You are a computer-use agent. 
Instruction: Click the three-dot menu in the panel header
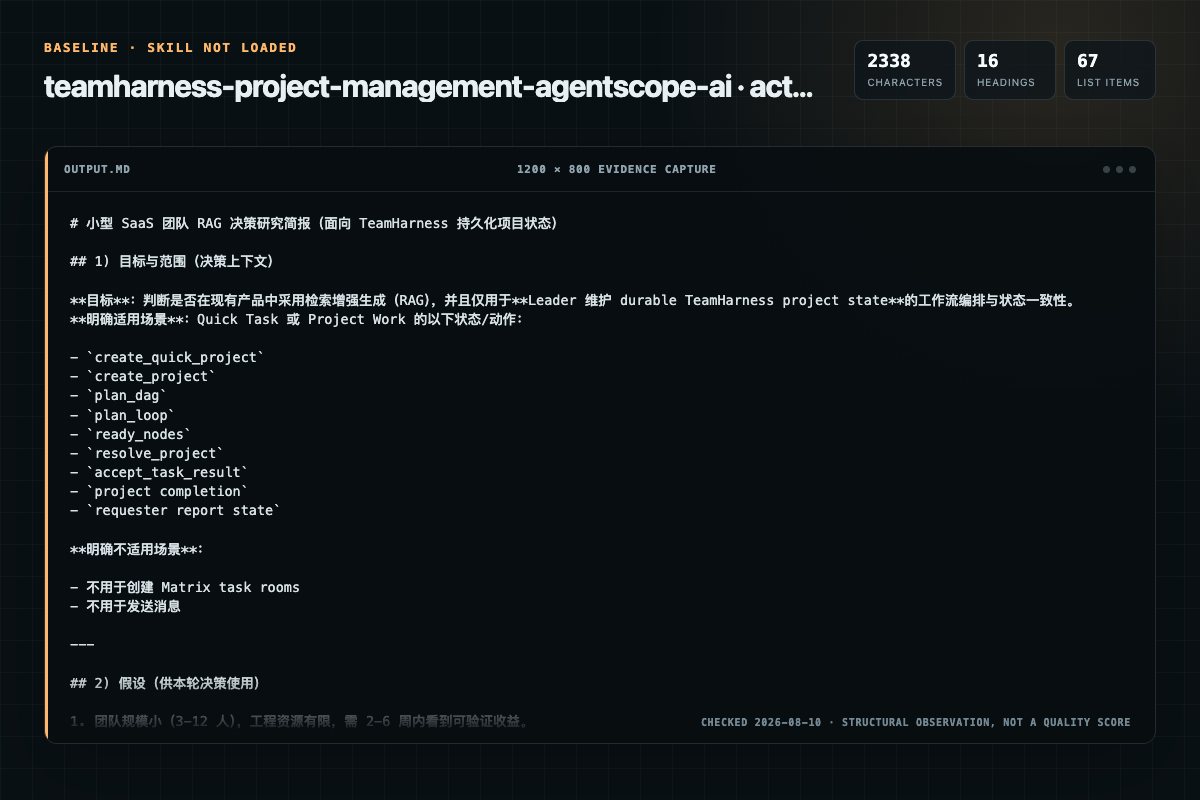pos(1119,170)
